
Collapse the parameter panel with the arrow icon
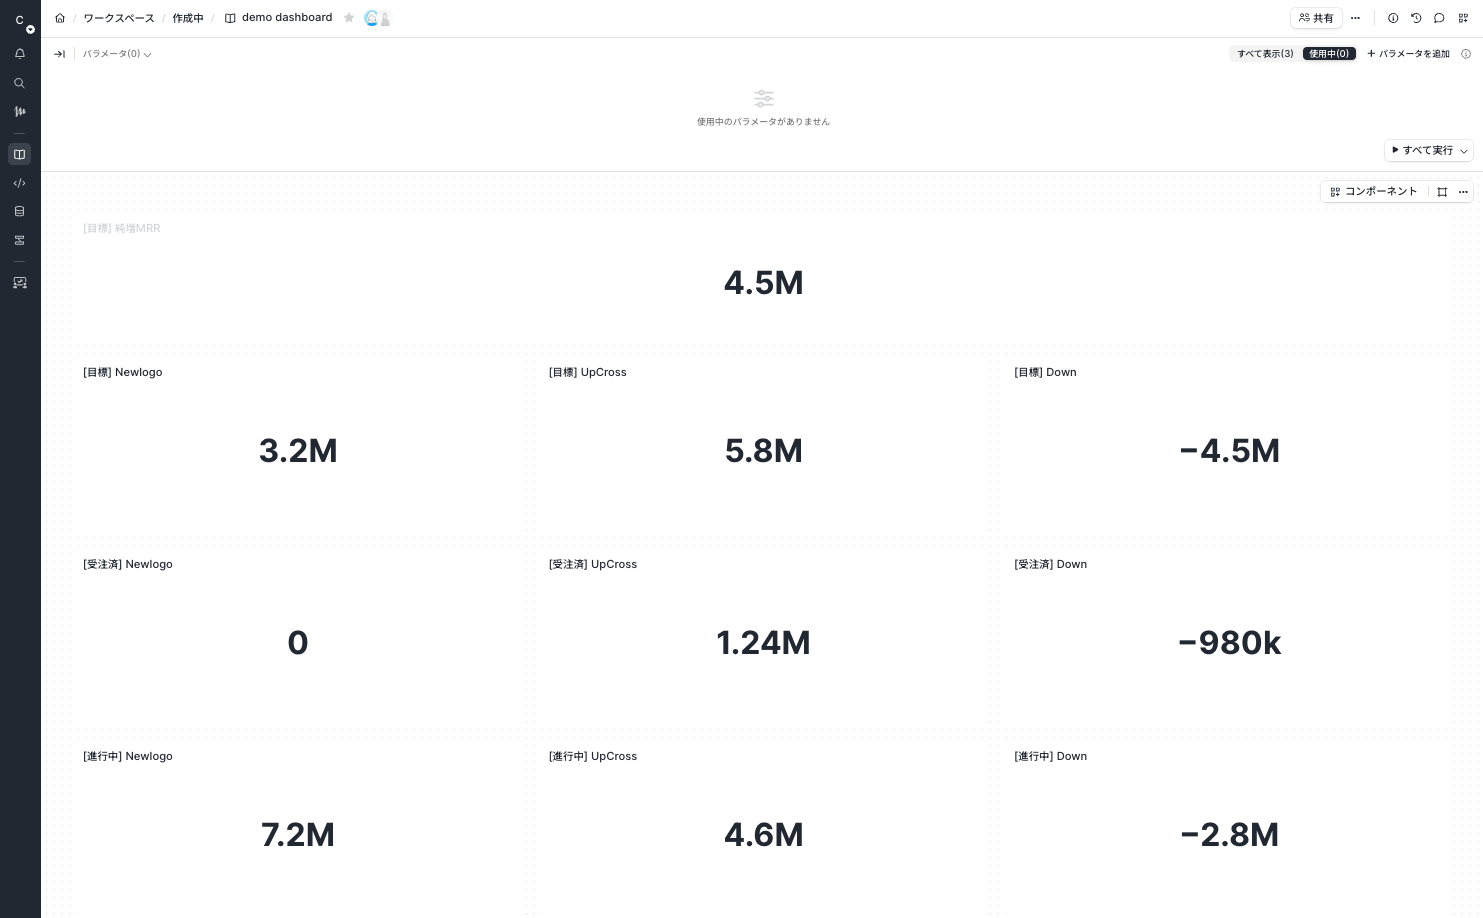pos(59,54)
